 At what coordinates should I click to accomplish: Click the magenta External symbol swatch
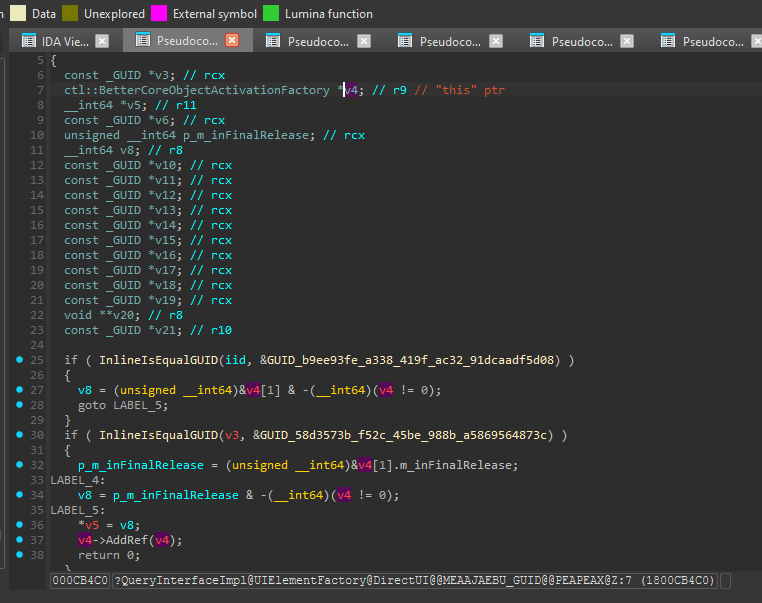point(159,14)
